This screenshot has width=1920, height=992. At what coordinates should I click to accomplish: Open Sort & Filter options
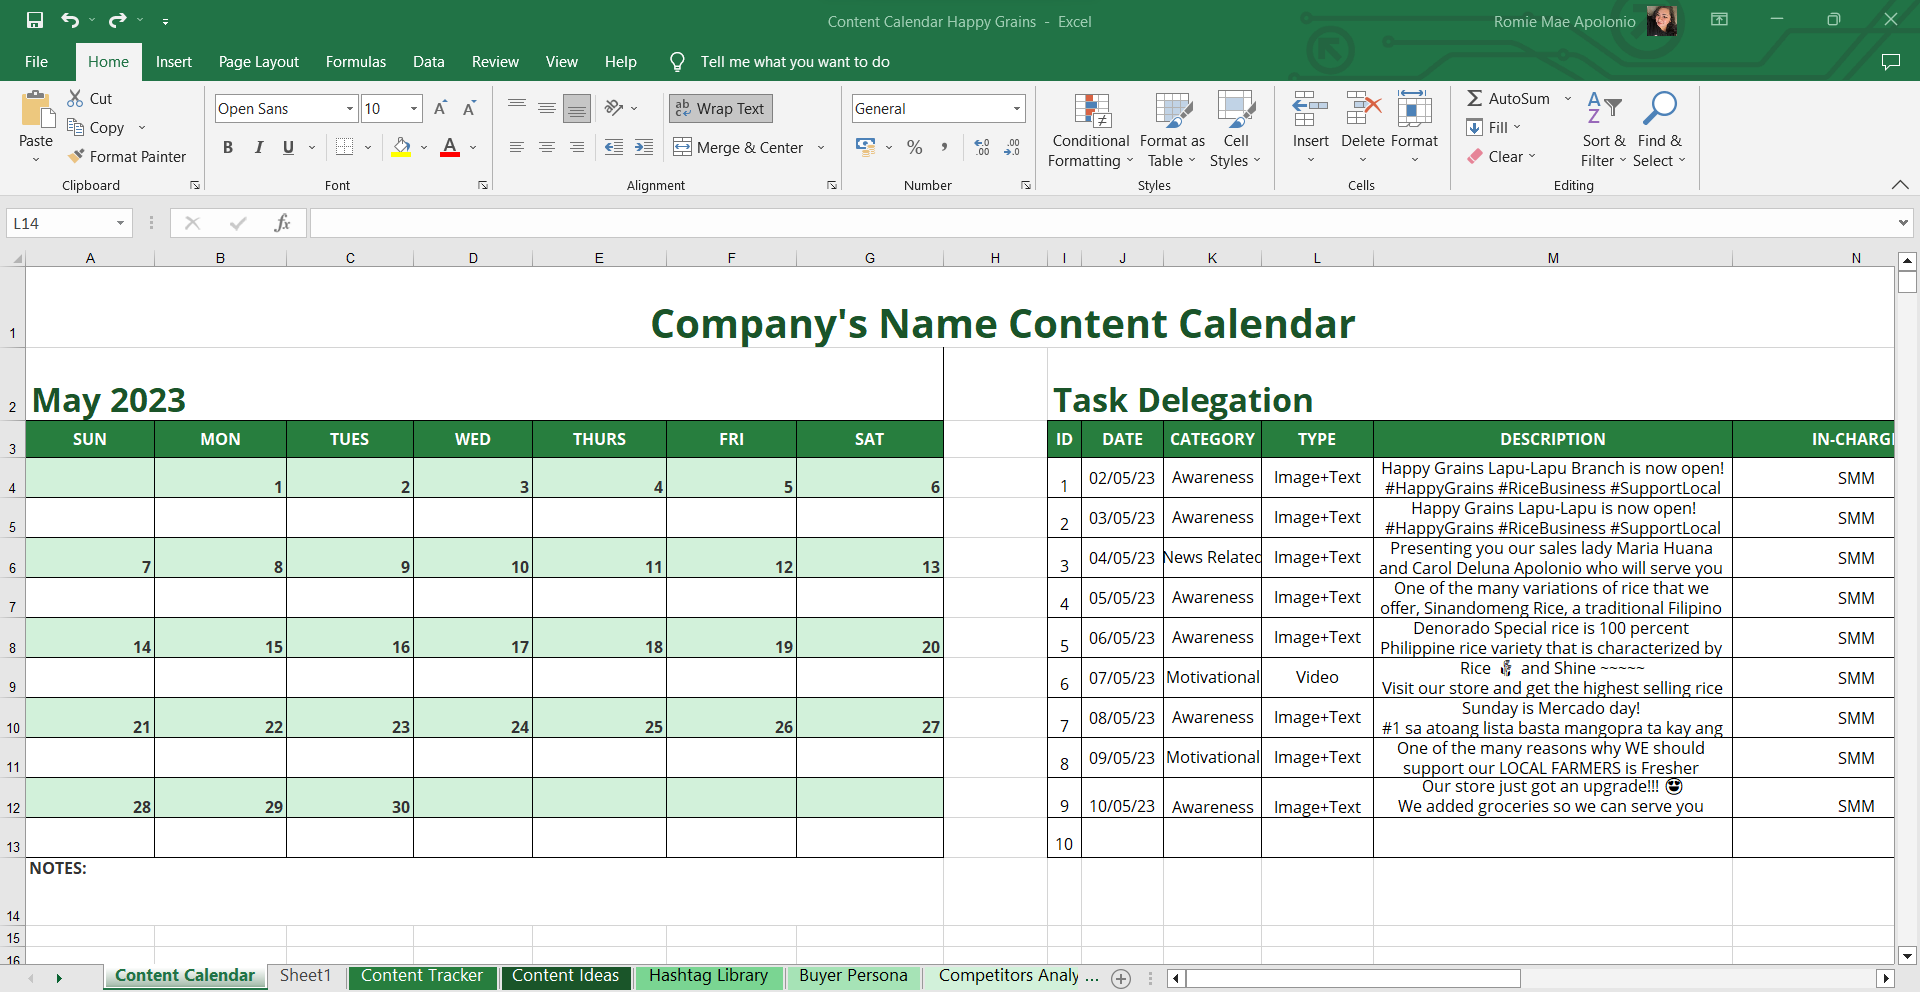(1604, 131)
